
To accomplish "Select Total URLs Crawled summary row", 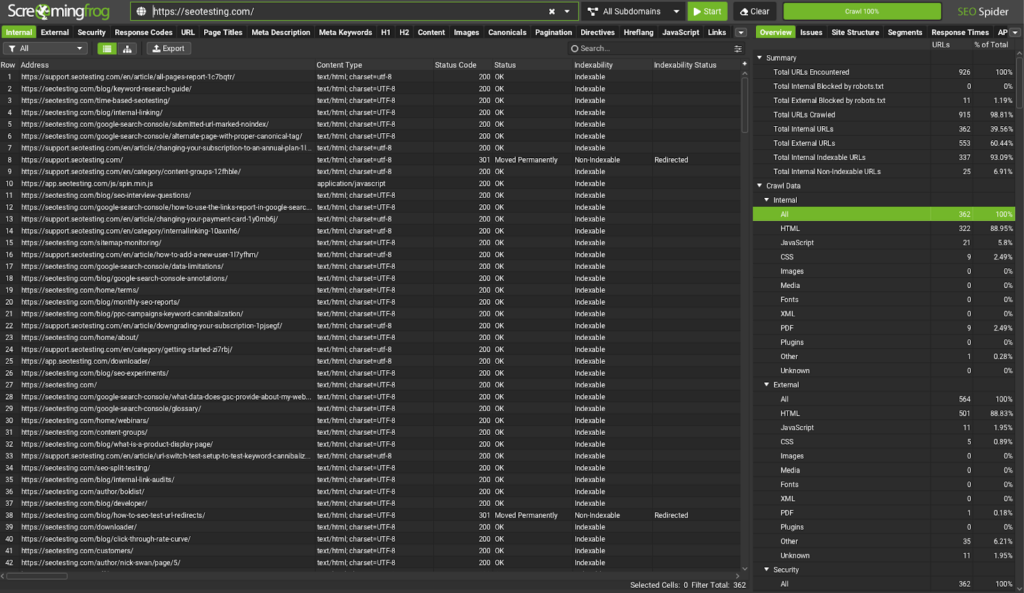I will (x=884, y=114).
